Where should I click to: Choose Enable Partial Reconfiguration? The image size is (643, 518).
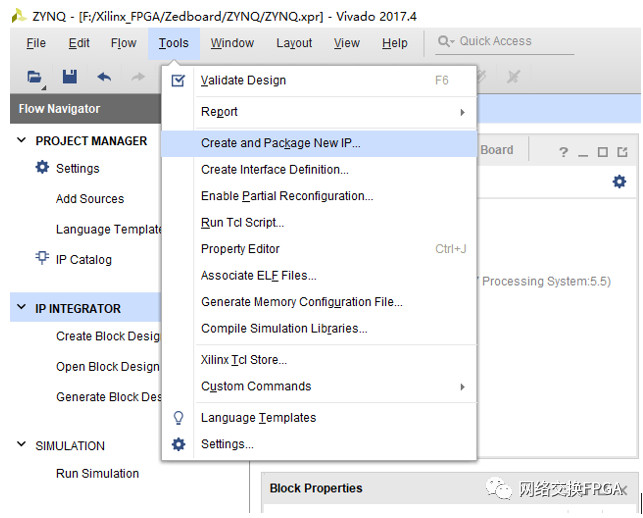(319, 196)
